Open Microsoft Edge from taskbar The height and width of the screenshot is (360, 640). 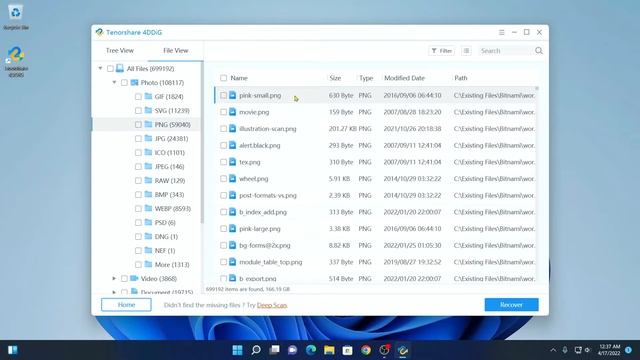pyautogui.click(x=311, y=350)
